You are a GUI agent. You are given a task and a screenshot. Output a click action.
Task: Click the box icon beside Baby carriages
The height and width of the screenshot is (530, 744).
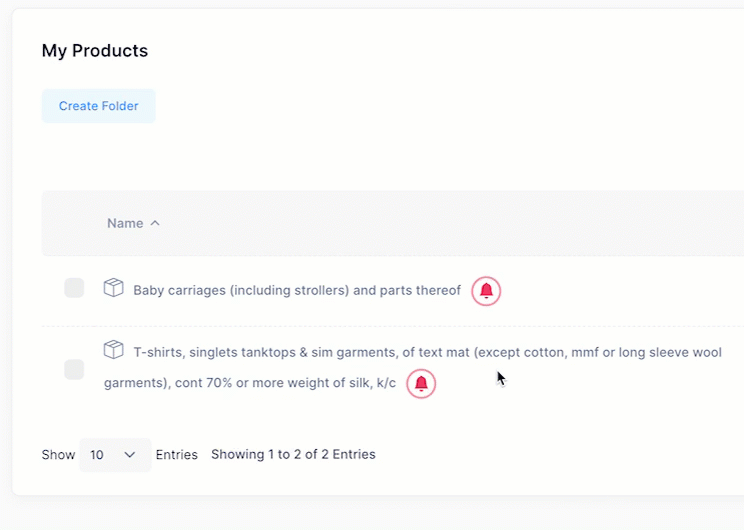[114, 289]
